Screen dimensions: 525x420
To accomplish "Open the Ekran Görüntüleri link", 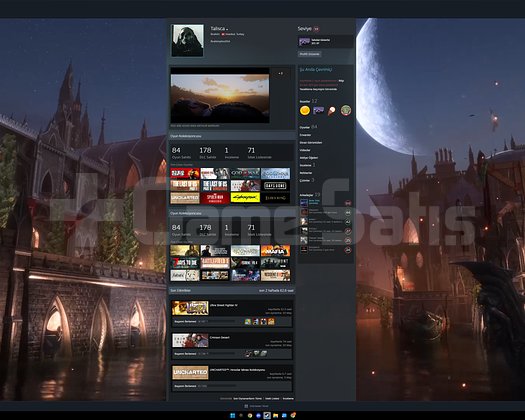I will point(311,143).
